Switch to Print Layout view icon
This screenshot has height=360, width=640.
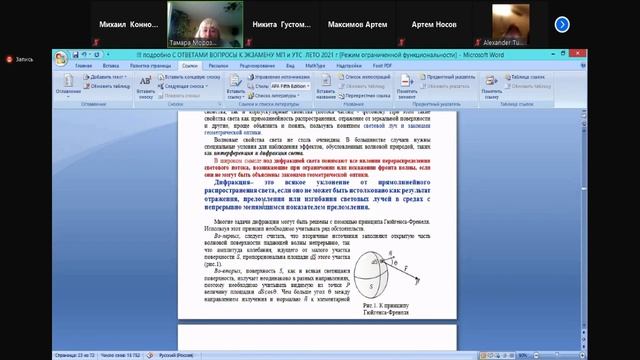coord(483,356)
